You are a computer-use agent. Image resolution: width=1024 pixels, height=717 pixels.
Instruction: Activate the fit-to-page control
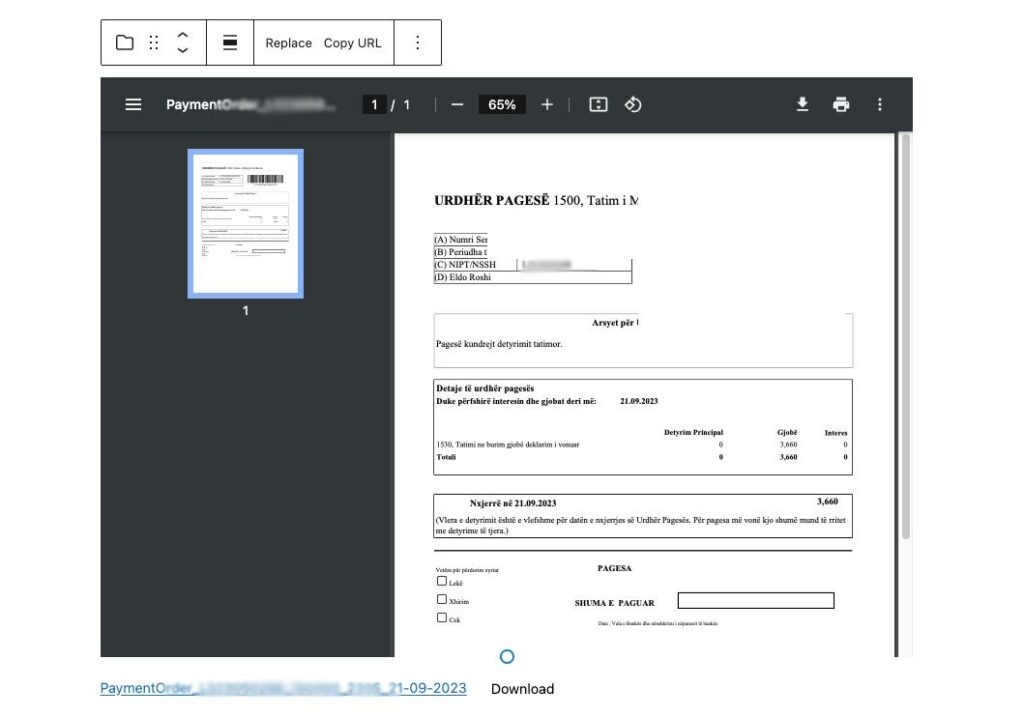[597, 104]
